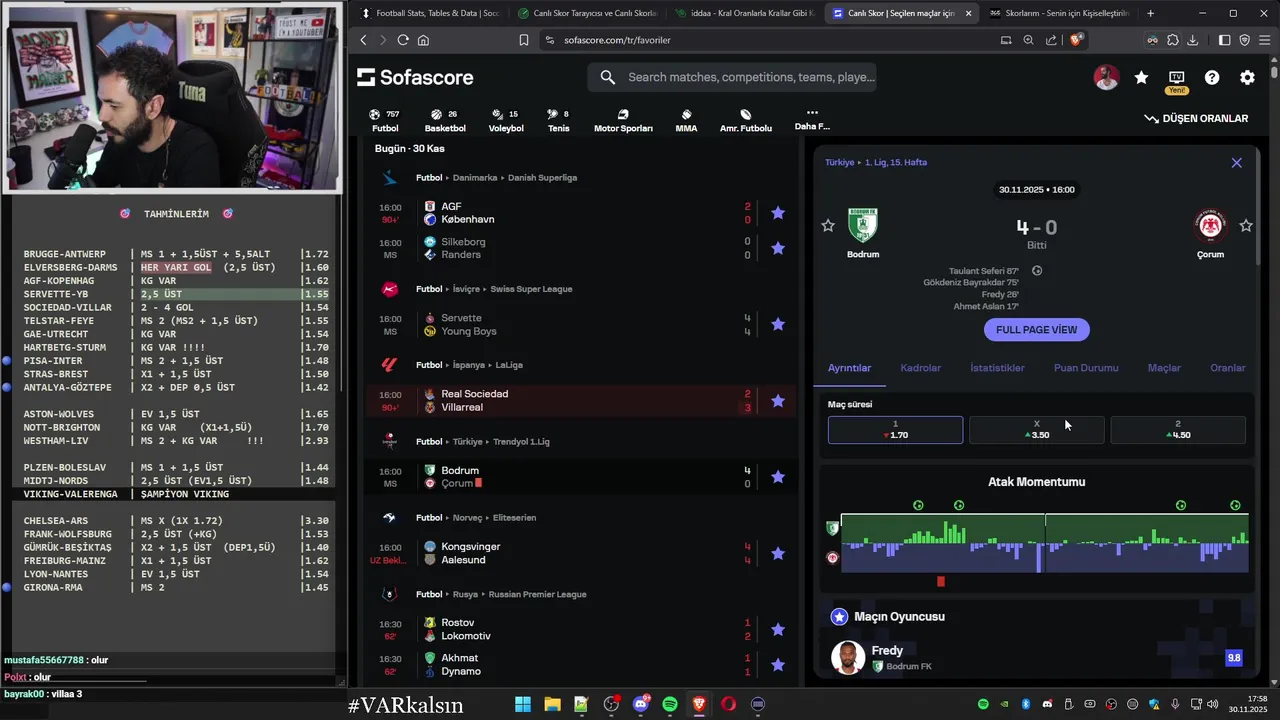This screenshot has height=720, width=1280.
Task: Open the Danish Superliga league link
Action: coord(542,178)
